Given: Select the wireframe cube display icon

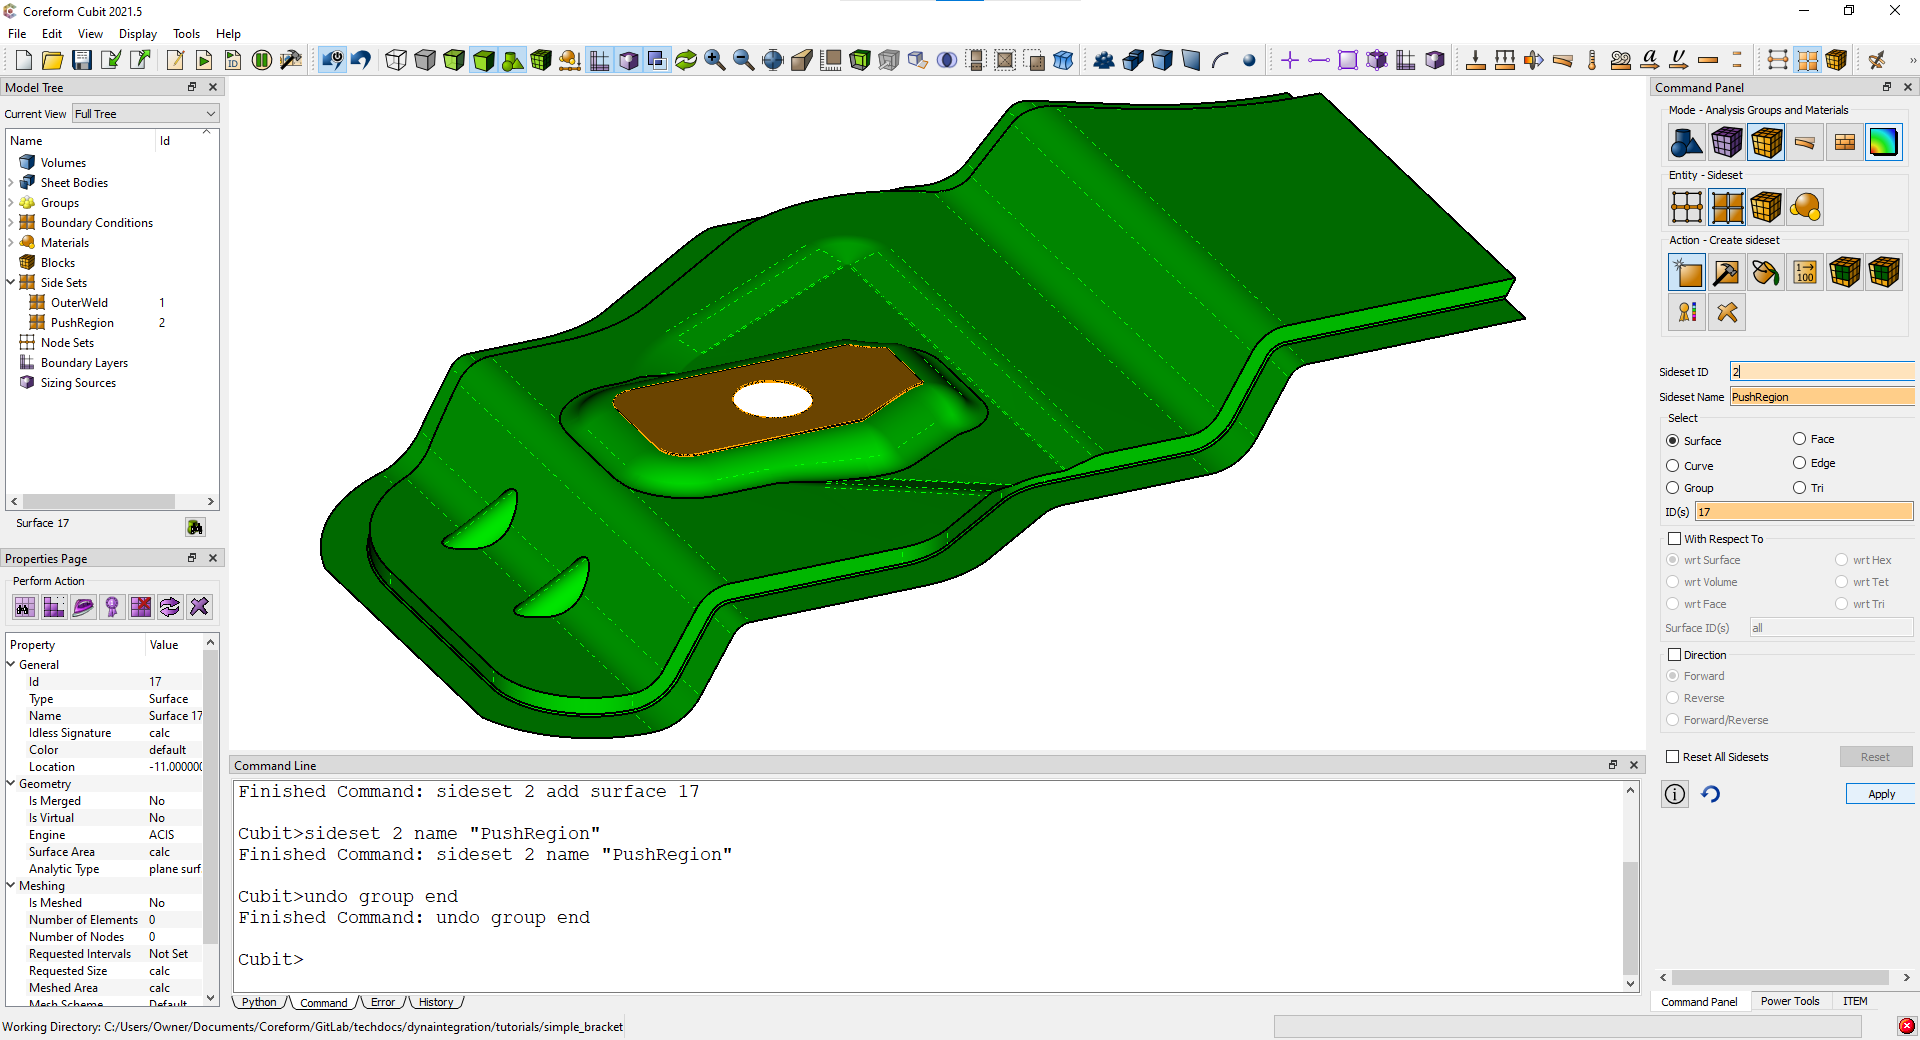Looking at the screenshot, I should point(396,60).
